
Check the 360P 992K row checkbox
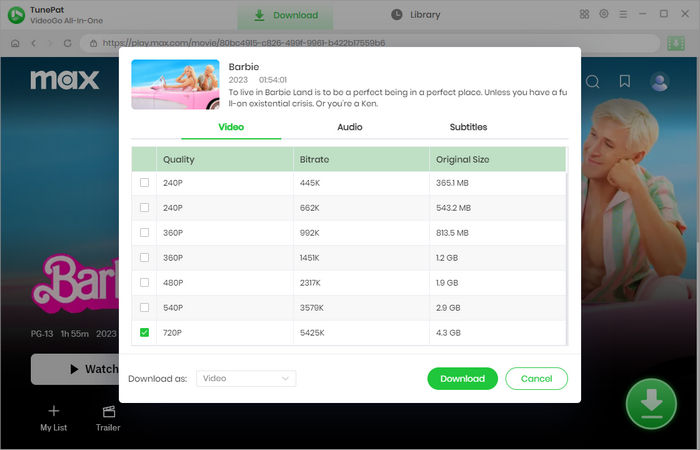pyautogui.click(x=144, y=233)
